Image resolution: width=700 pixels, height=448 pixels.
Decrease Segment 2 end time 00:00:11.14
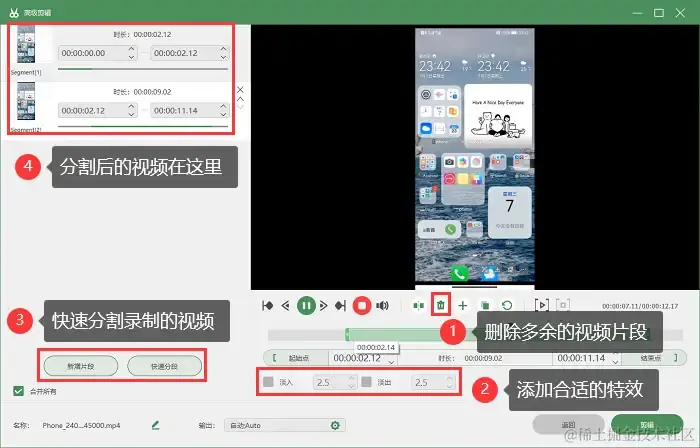click(x=223, y=115)
